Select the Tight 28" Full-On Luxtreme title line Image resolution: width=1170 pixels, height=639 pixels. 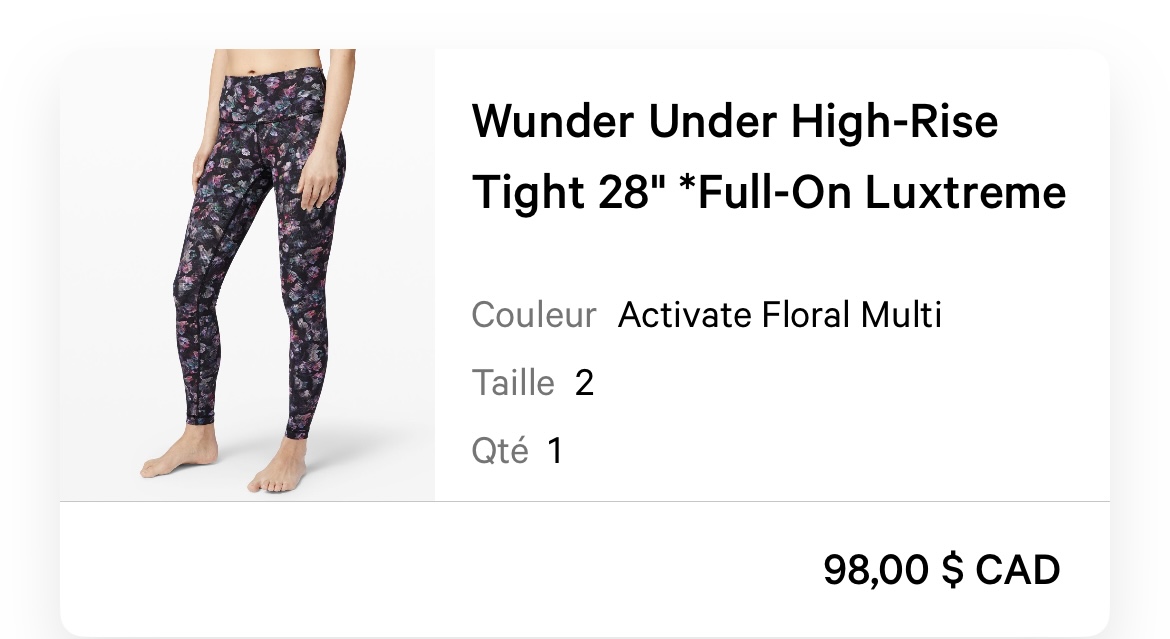tap(769, 193)
